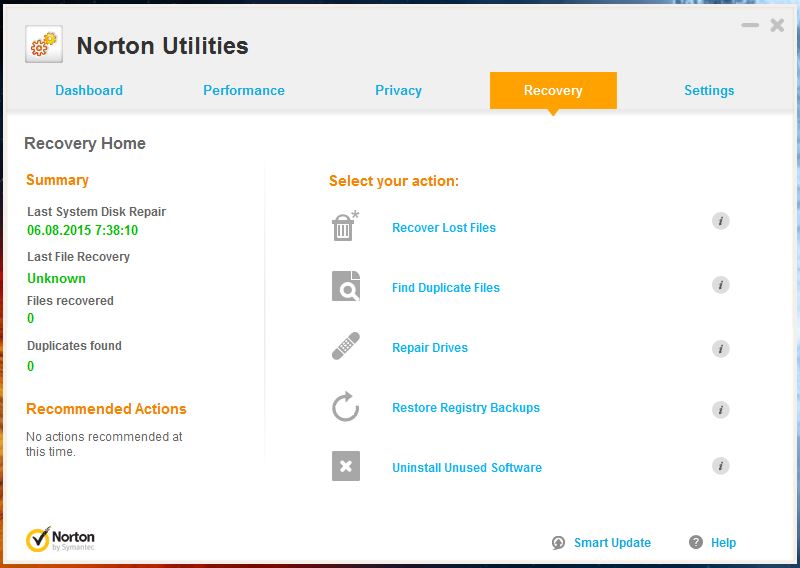Open Restore Registry Backups link
This screenshot has height=568, width=800.
[x=466, y=408]
